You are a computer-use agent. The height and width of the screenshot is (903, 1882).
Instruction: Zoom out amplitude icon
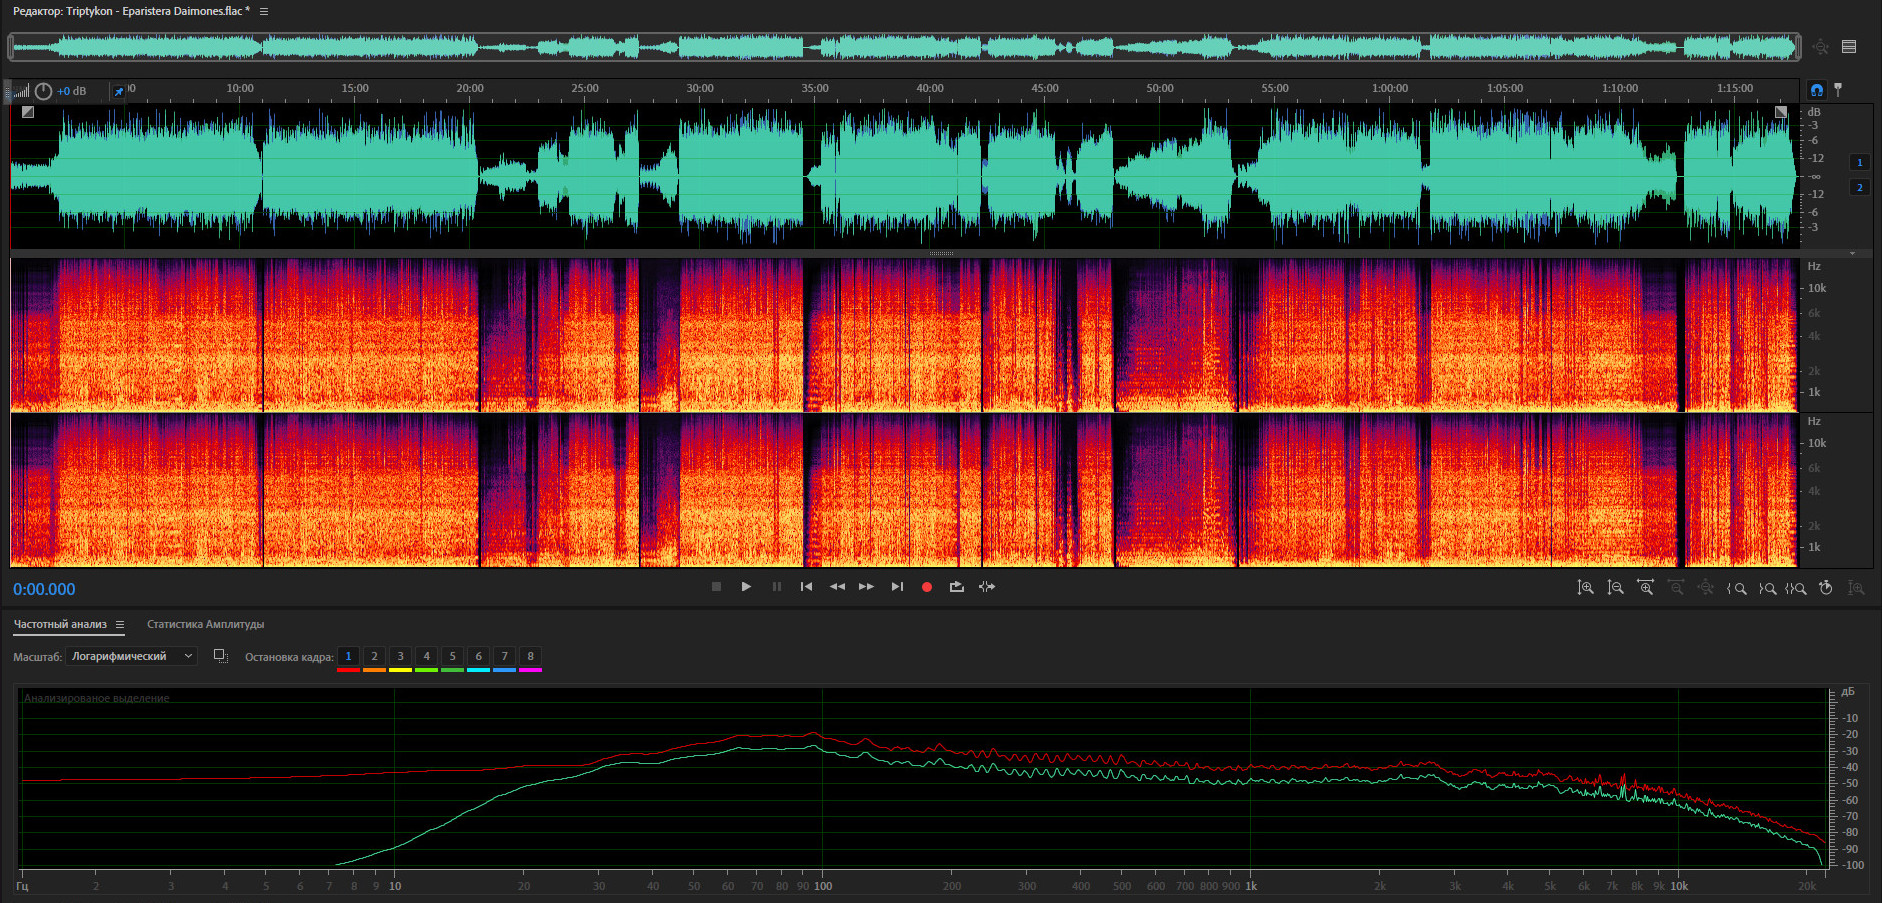[x=1615, y=588]
